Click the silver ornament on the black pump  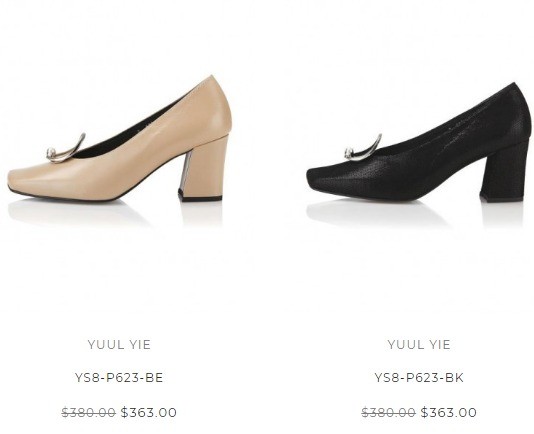point(363,149)
